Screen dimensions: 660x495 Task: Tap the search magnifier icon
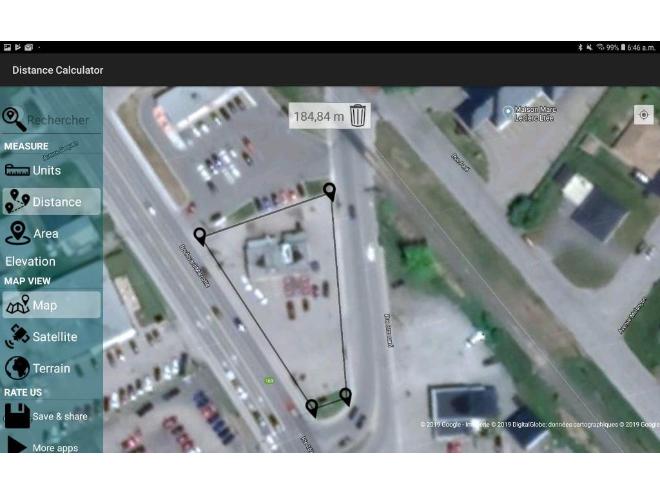[x=14, y=119]
